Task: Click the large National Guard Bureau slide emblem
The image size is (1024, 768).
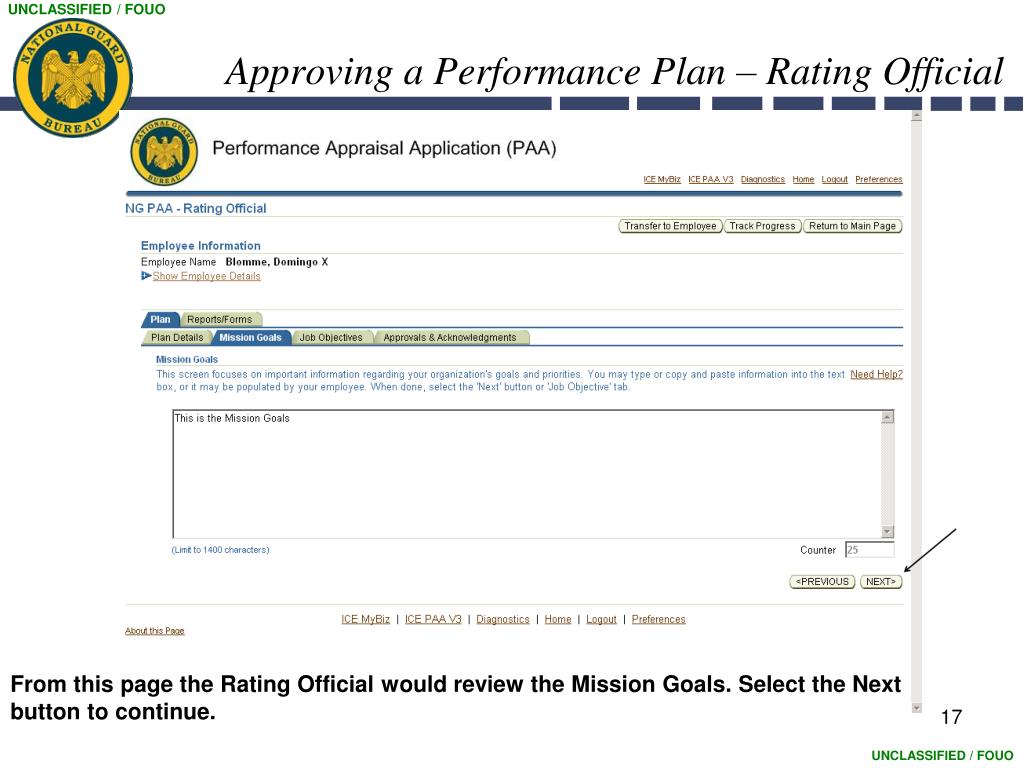Action: tap(72, 77)
